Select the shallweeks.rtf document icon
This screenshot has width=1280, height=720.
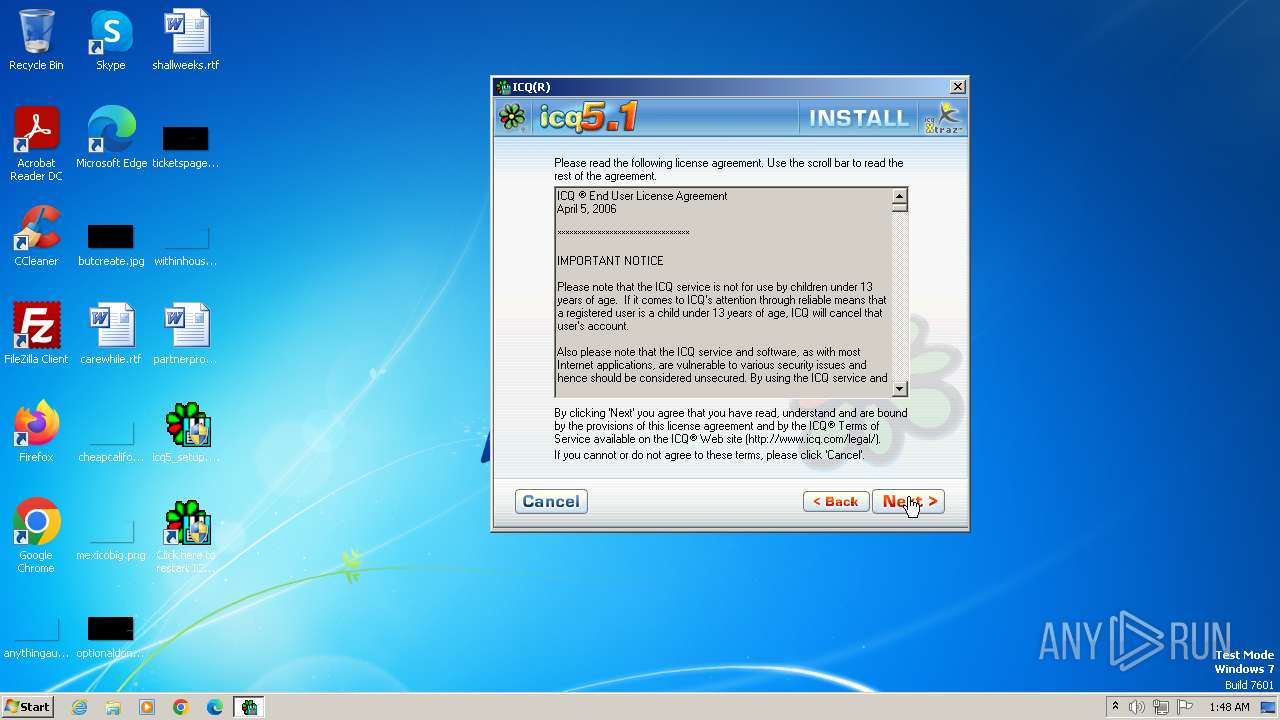tap(186, 40)
